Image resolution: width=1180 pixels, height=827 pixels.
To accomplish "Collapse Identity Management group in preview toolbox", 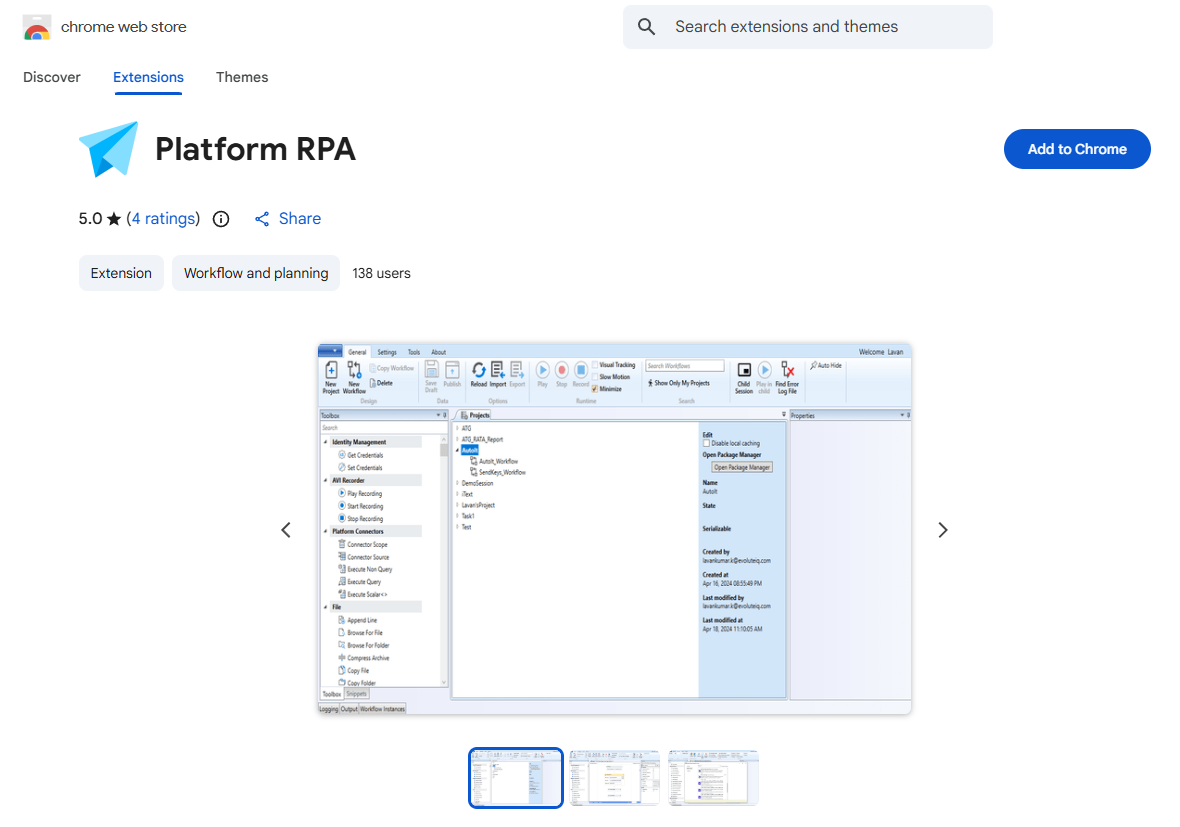I will 326,442.
